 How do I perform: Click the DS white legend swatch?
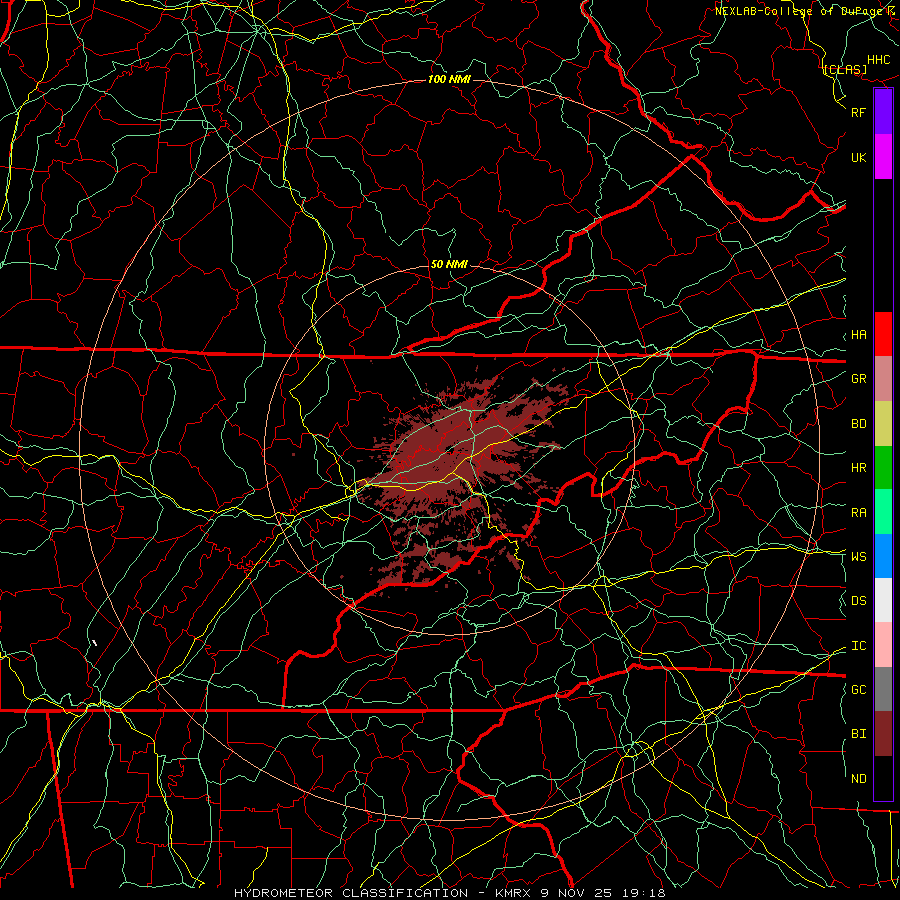883,600
